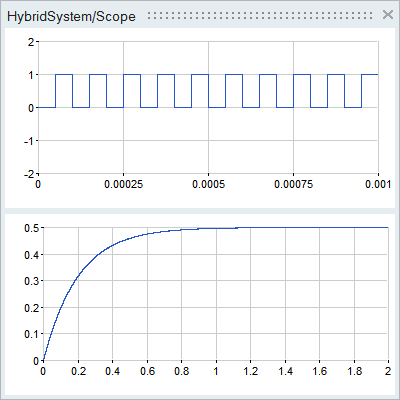Click the divider between the two plots
Viewport: 400px width, 400px height.
coord(200,211)
